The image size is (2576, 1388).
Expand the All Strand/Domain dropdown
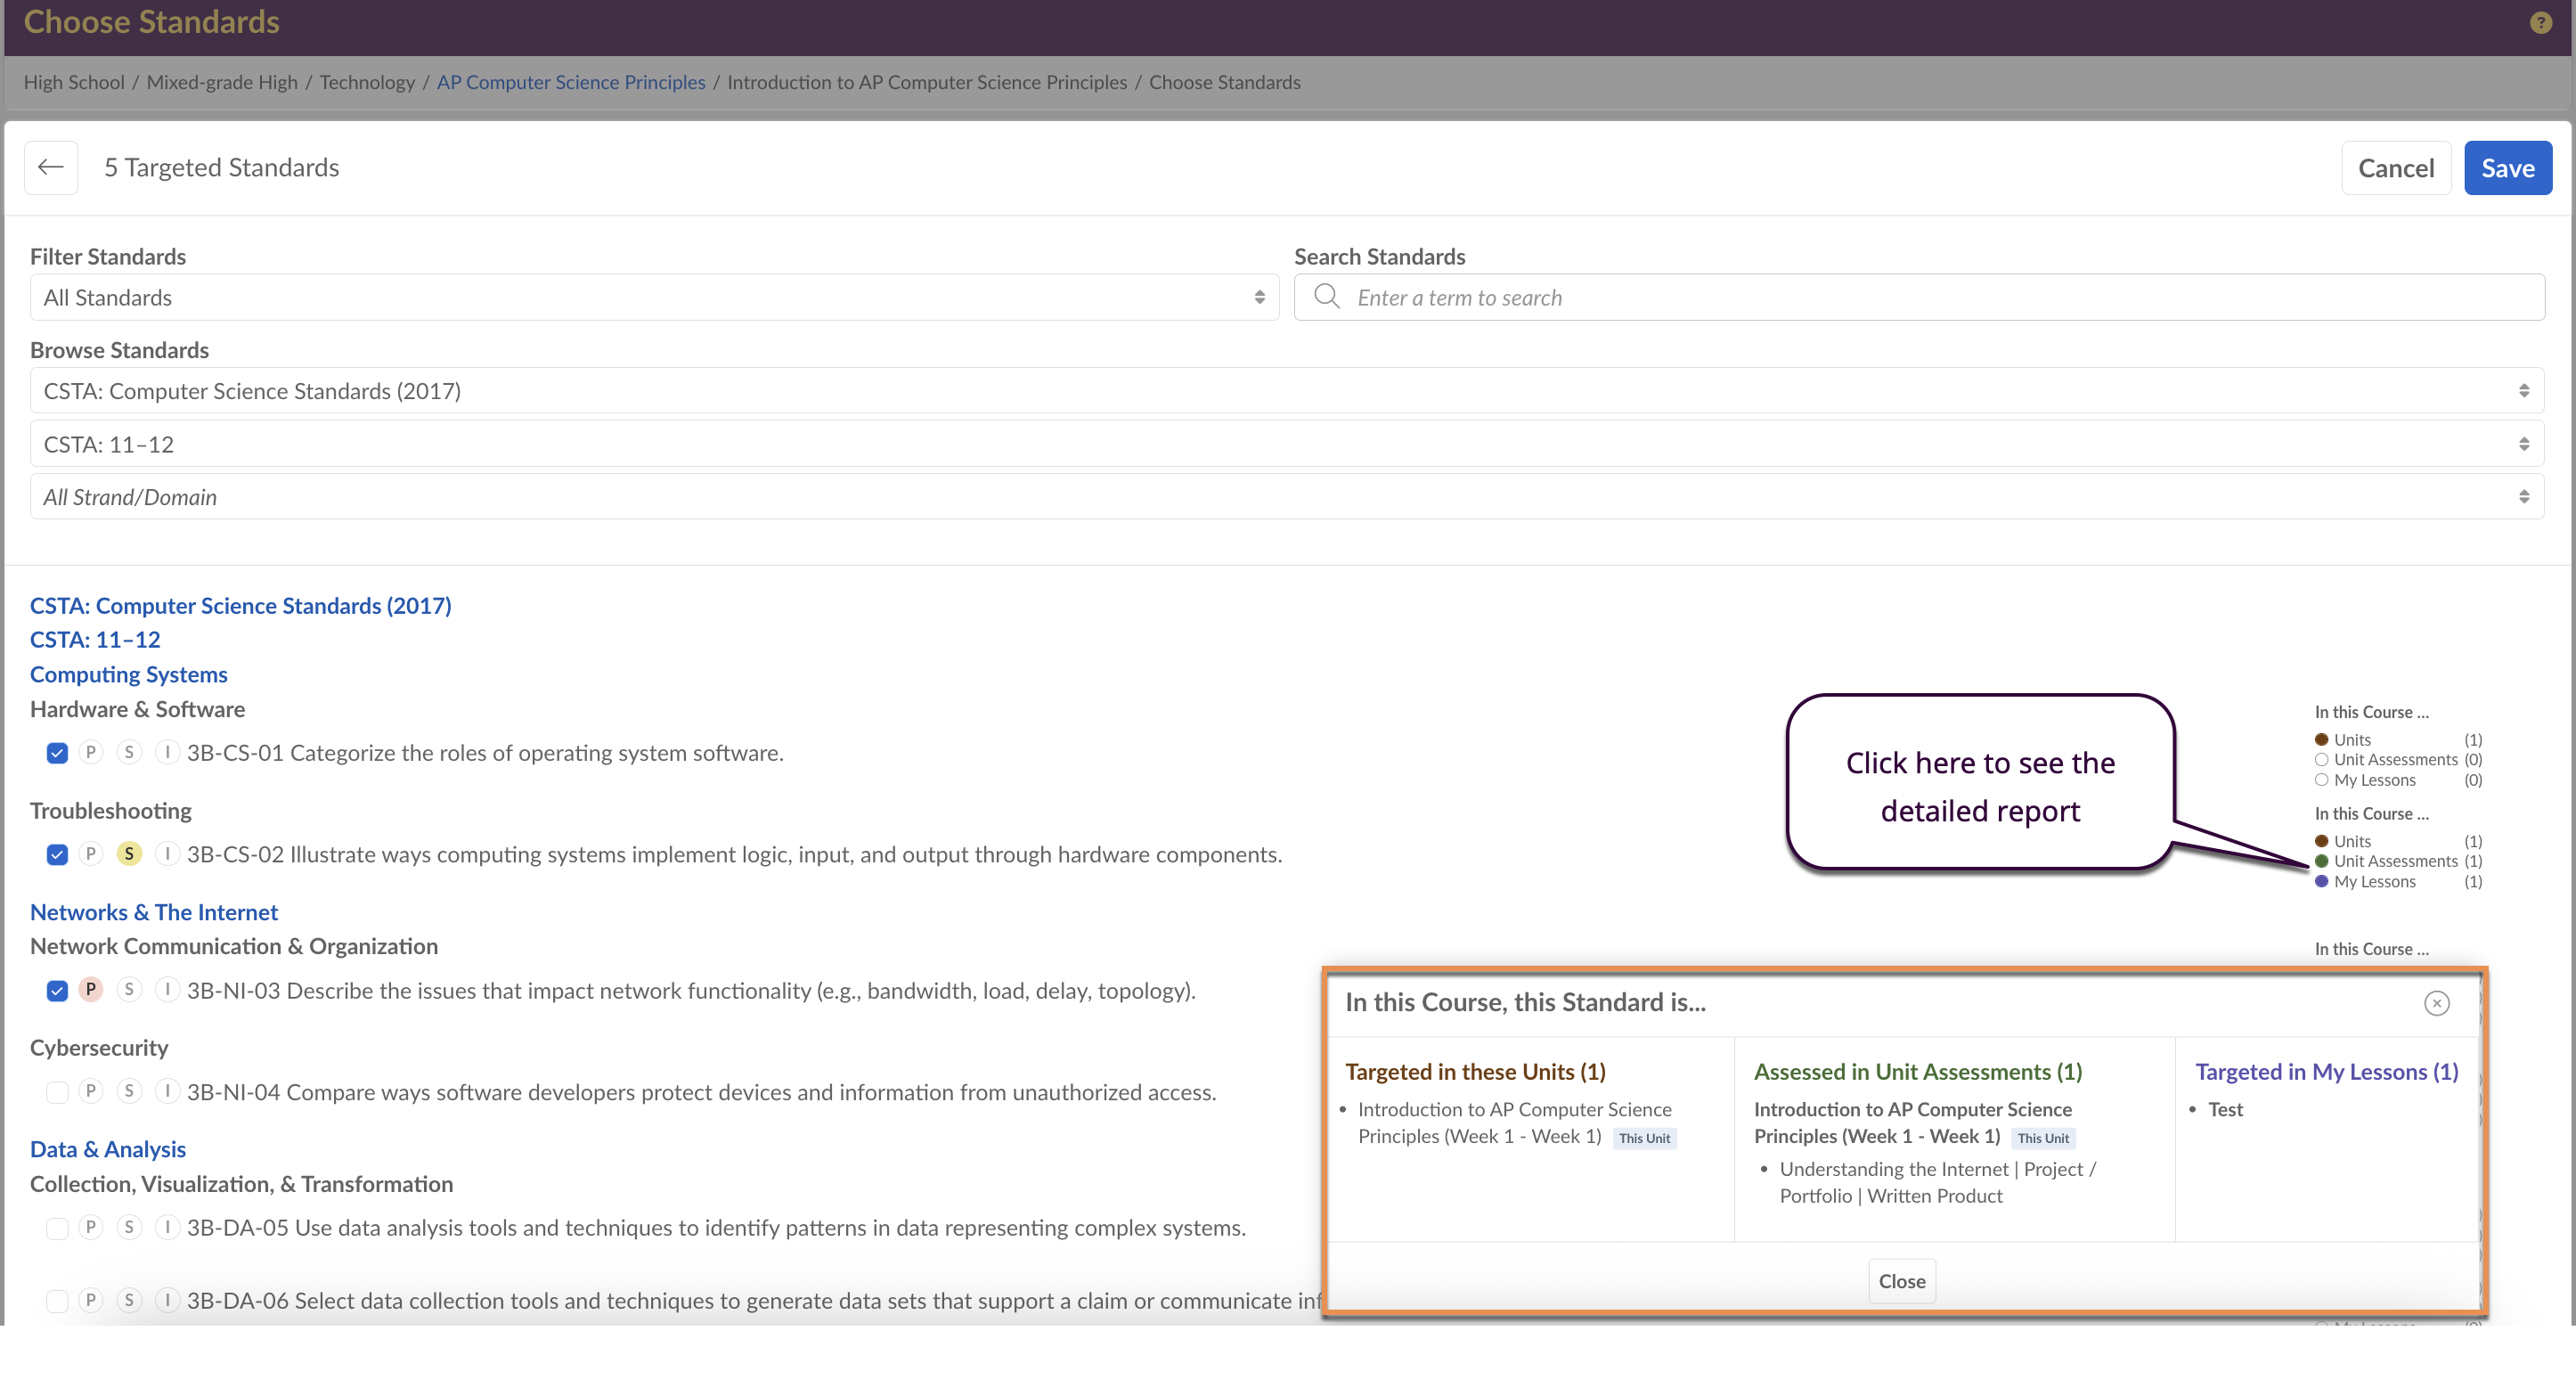1286,497
